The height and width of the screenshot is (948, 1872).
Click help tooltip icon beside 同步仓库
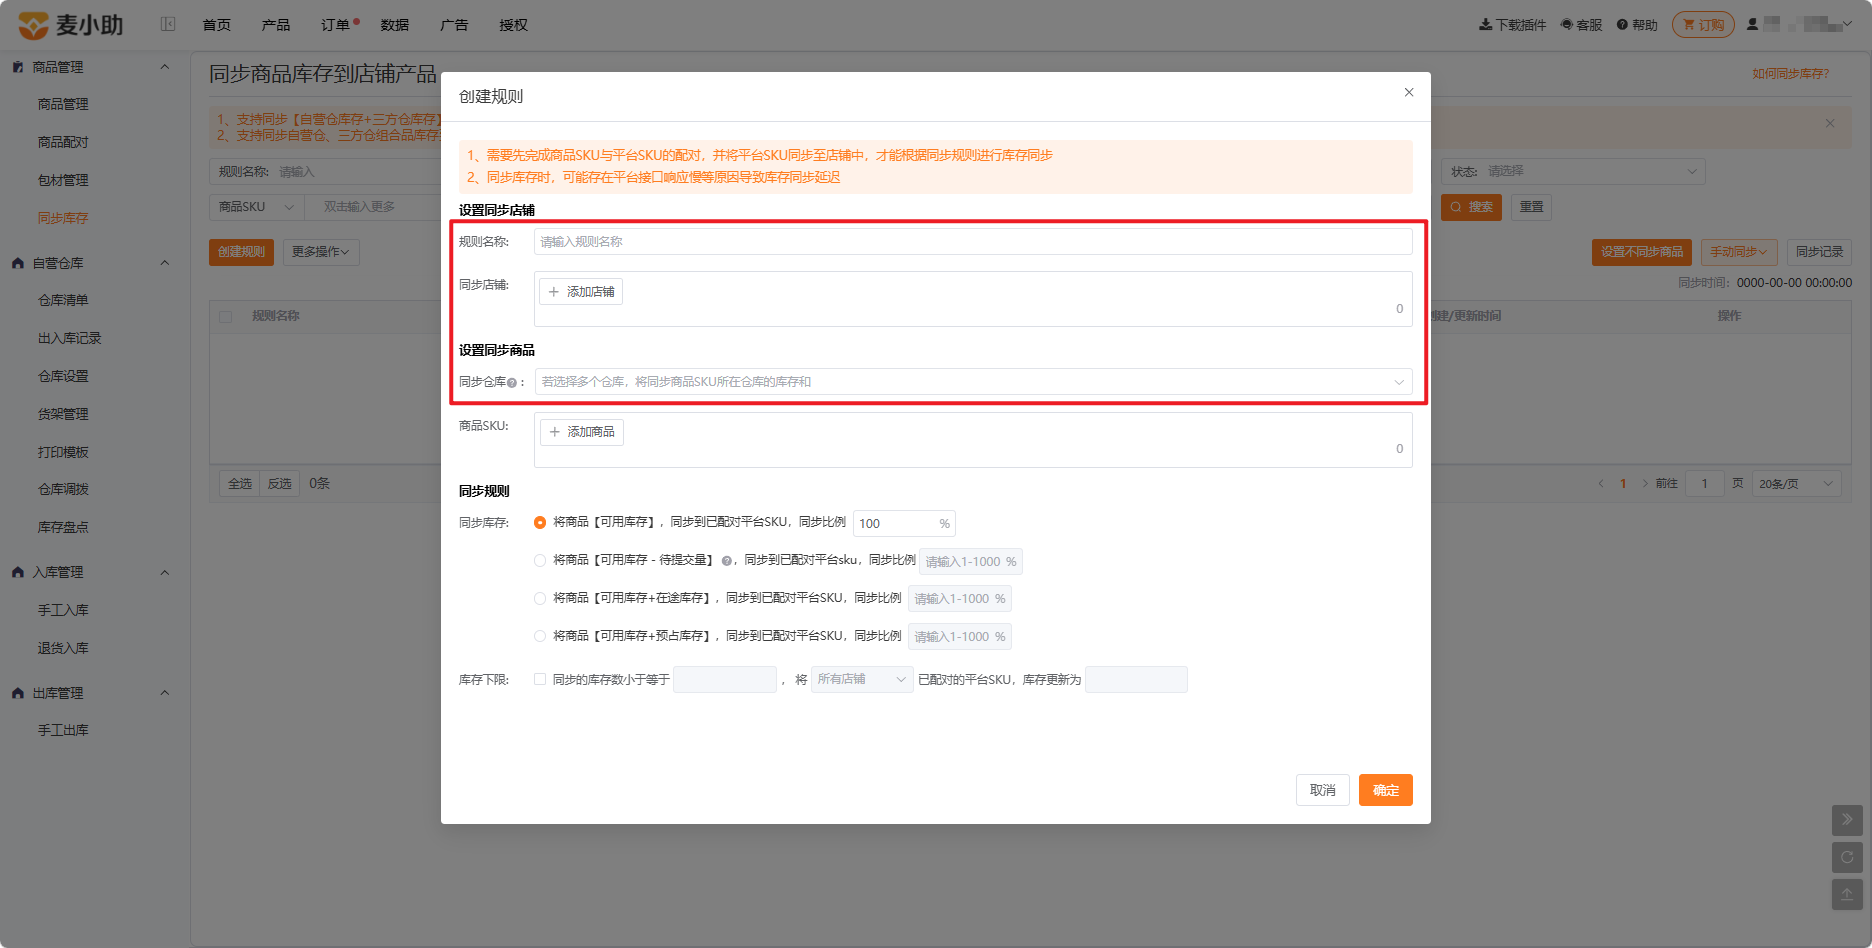[x=512, y=383]
